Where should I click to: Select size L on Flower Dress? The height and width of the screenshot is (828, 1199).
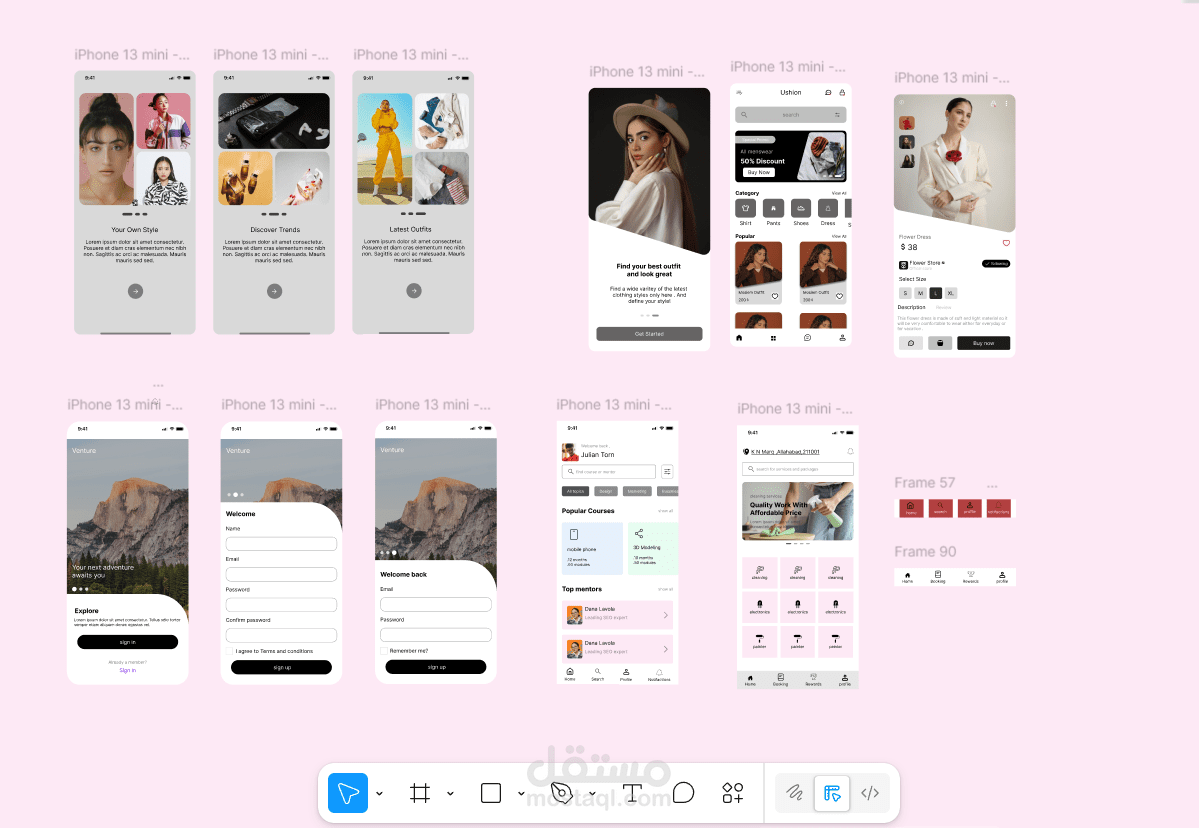point(936,293)
